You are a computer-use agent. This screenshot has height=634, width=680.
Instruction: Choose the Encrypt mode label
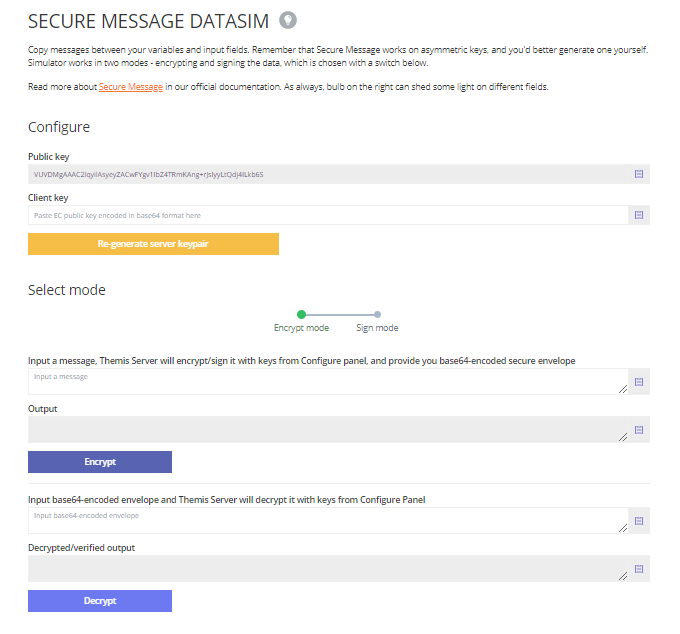pos(301,328)
